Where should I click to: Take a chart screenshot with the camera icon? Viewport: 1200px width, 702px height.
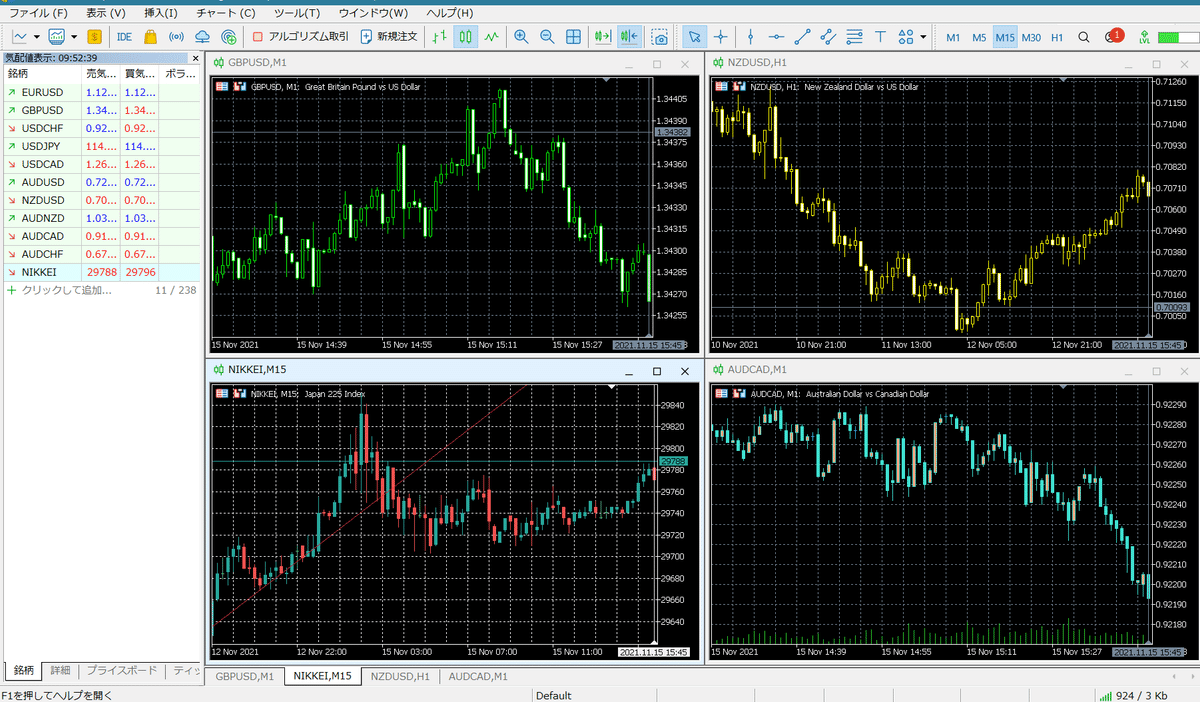pos(660,37)
